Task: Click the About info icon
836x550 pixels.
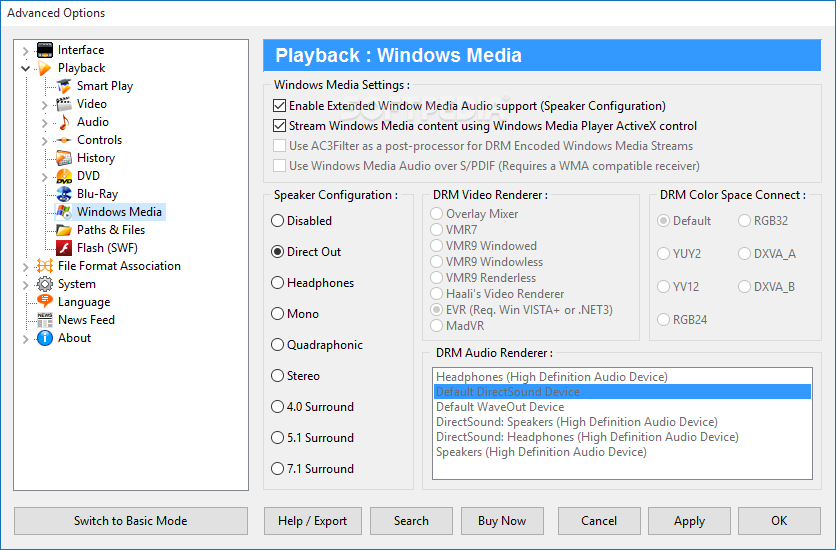Action: click(x=45, y=338)
